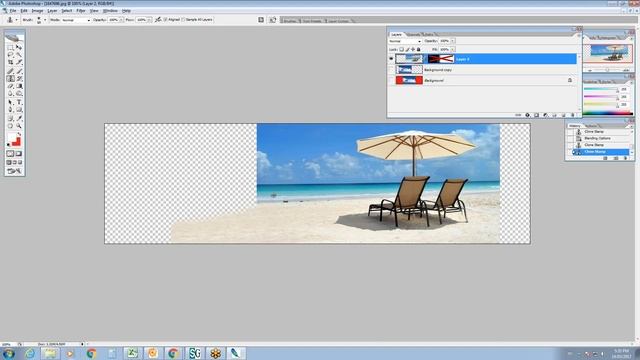Open the Layer menu

point(52,11)
